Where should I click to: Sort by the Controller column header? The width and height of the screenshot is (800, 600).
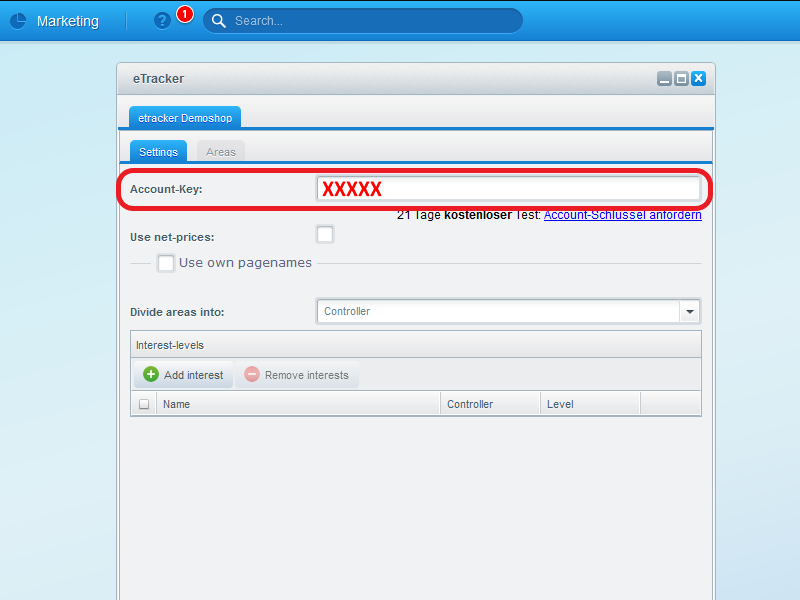tap(490, 404)
